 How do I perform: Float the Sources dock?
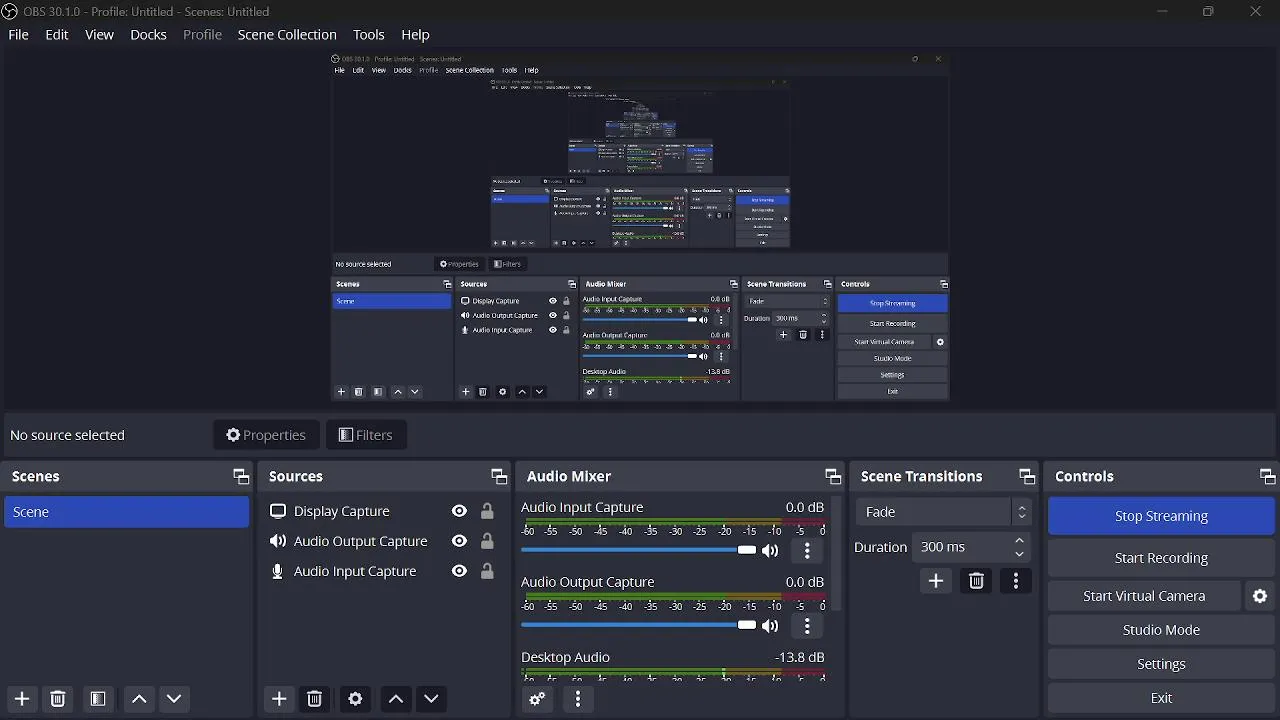[499, 477]
